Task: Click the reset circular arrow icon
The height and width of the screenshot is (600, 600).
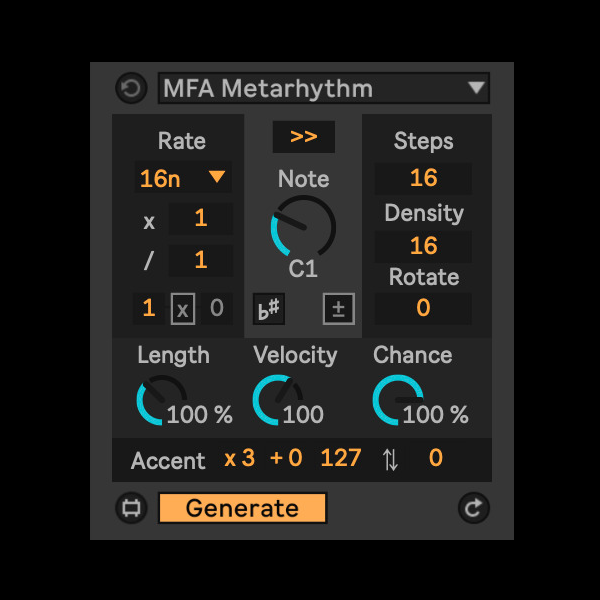Action: 131,88
